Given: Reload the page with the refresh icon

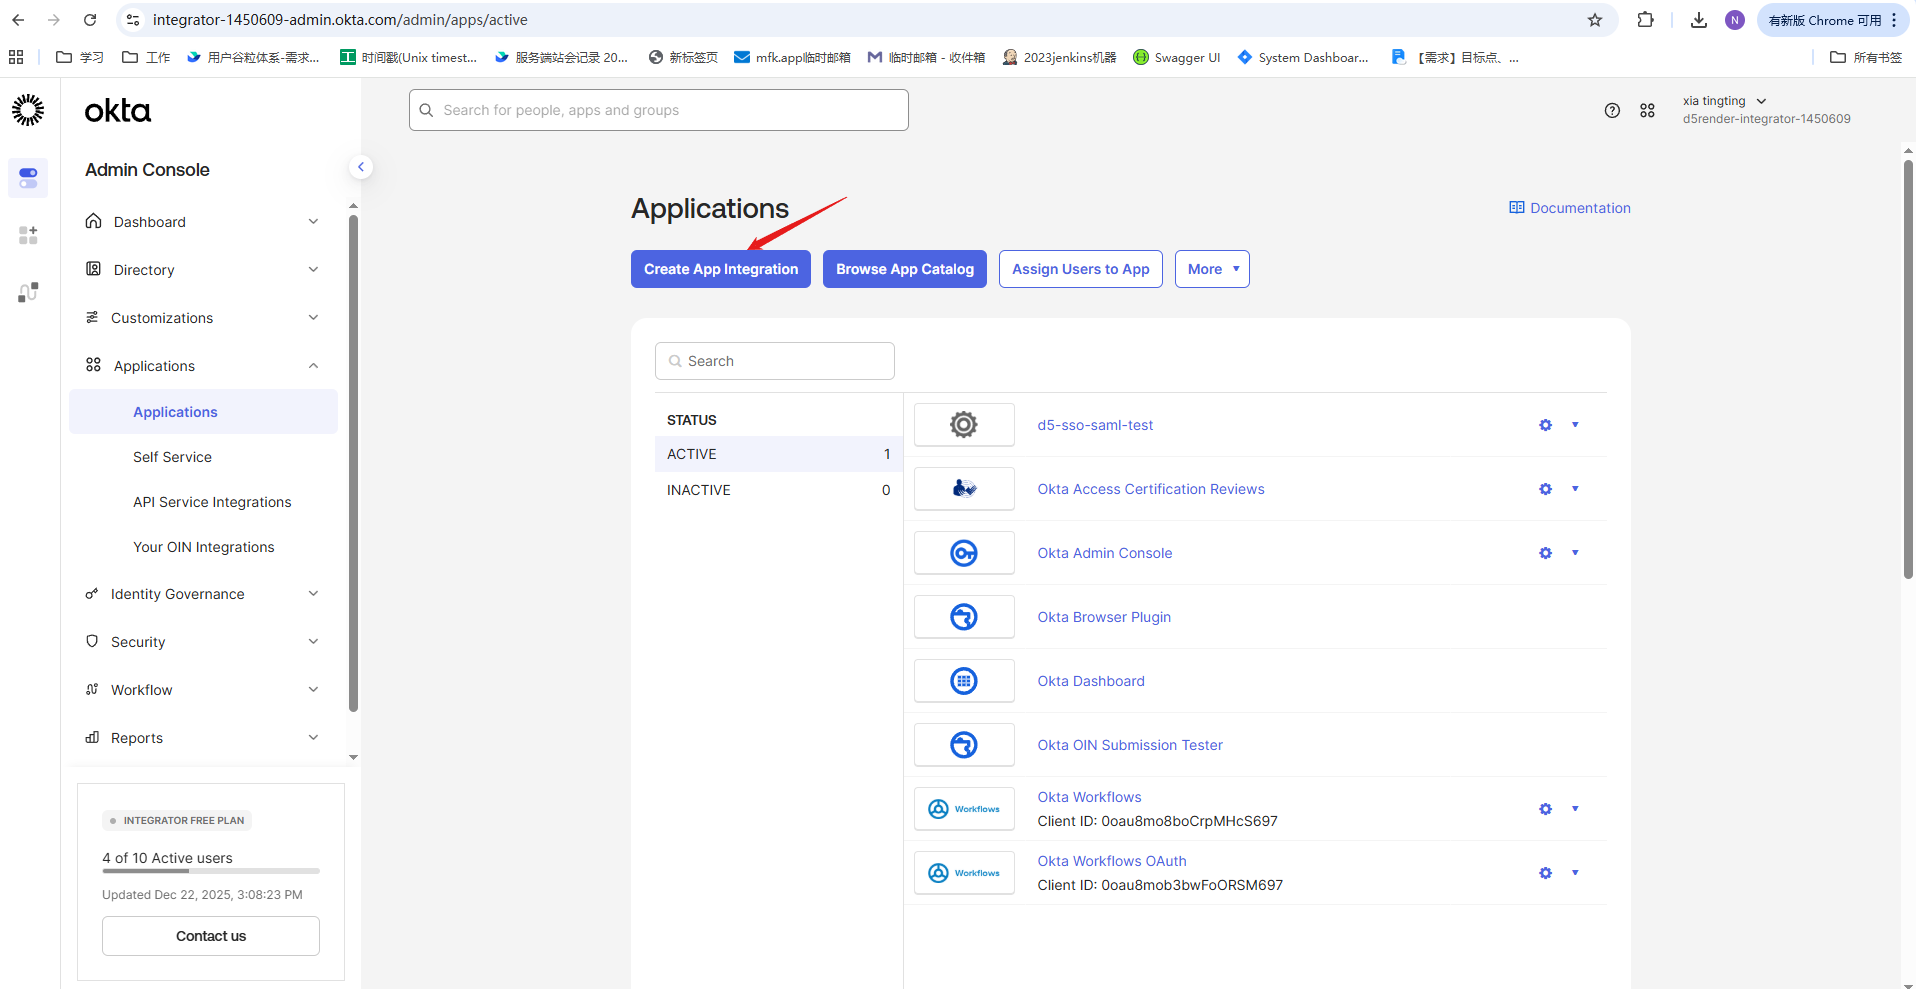Looking at the screenshot, I should [90, 20].
